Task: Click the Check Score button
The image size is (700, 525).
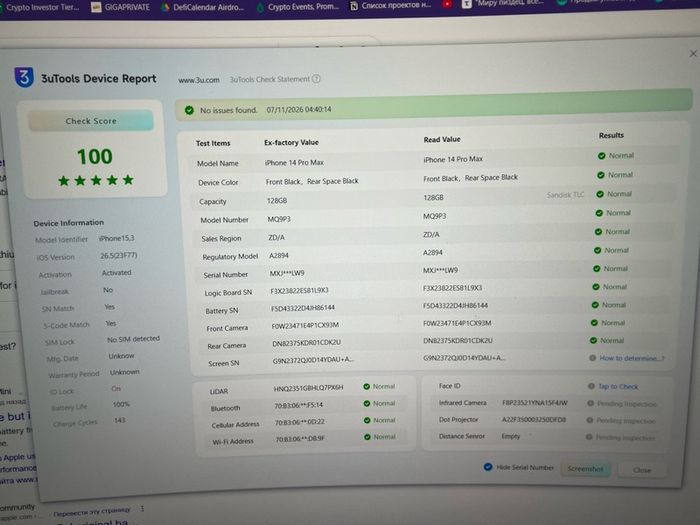Action: [91, 121]
